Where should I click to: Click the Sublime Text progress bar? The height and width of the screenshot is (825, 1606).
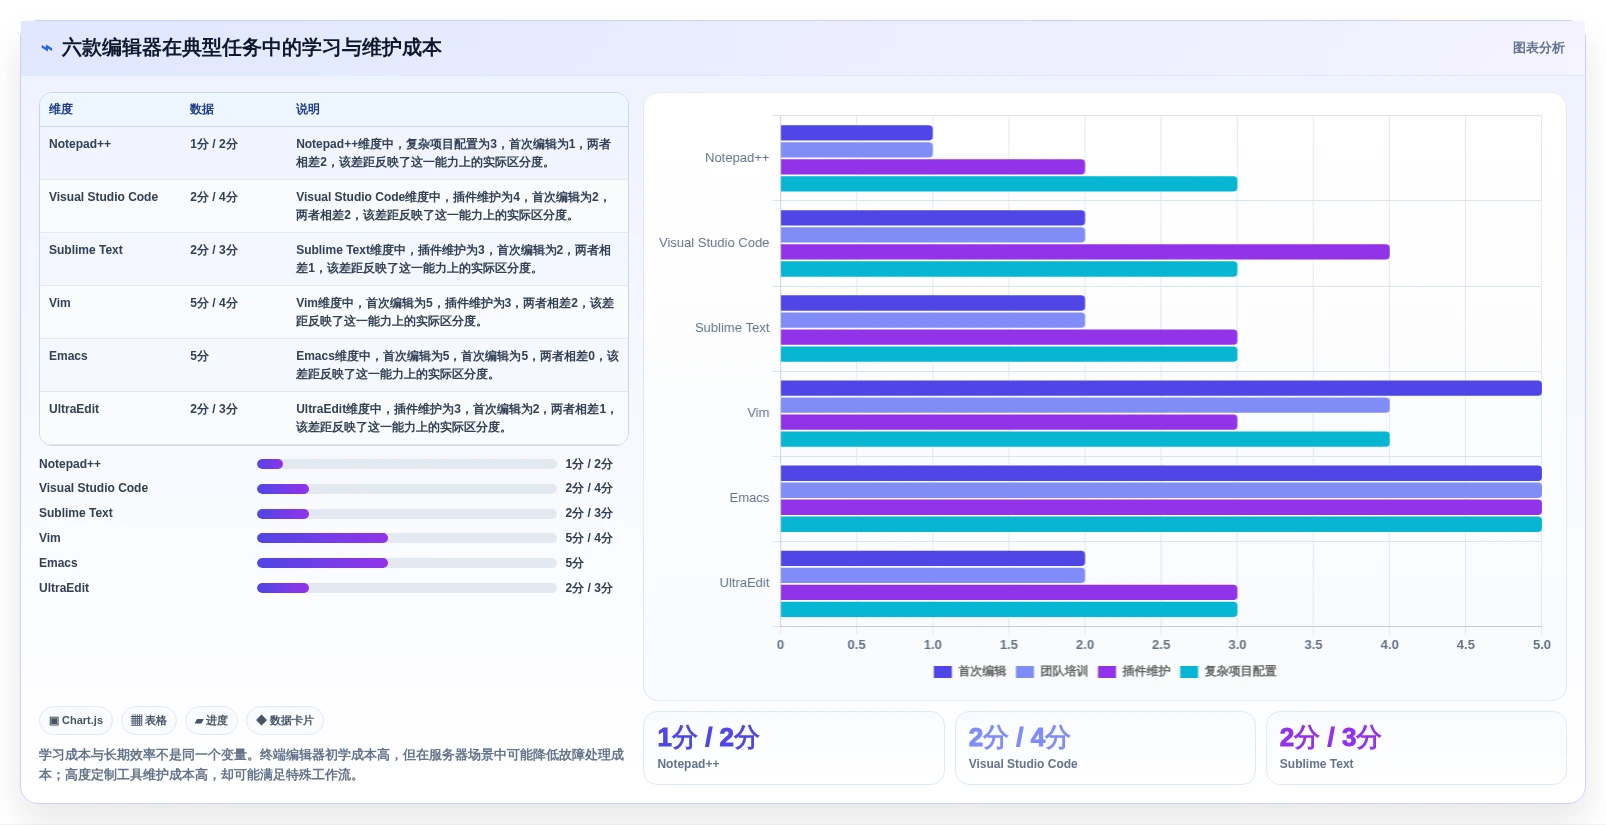click(x=406, y=514)
